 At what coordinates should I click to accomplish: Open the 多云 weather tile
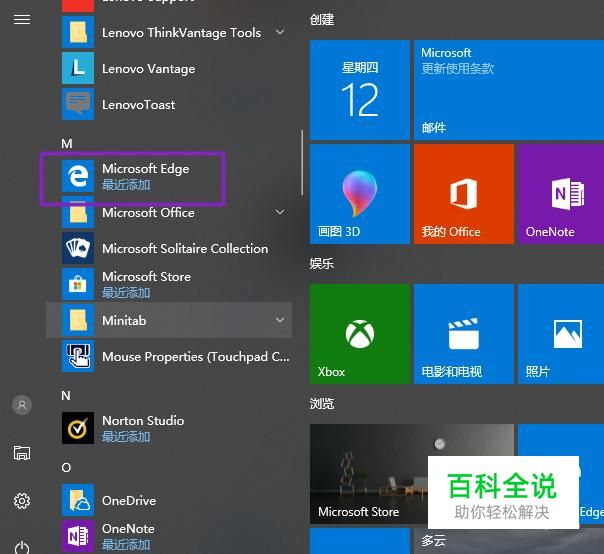point(509,541)
